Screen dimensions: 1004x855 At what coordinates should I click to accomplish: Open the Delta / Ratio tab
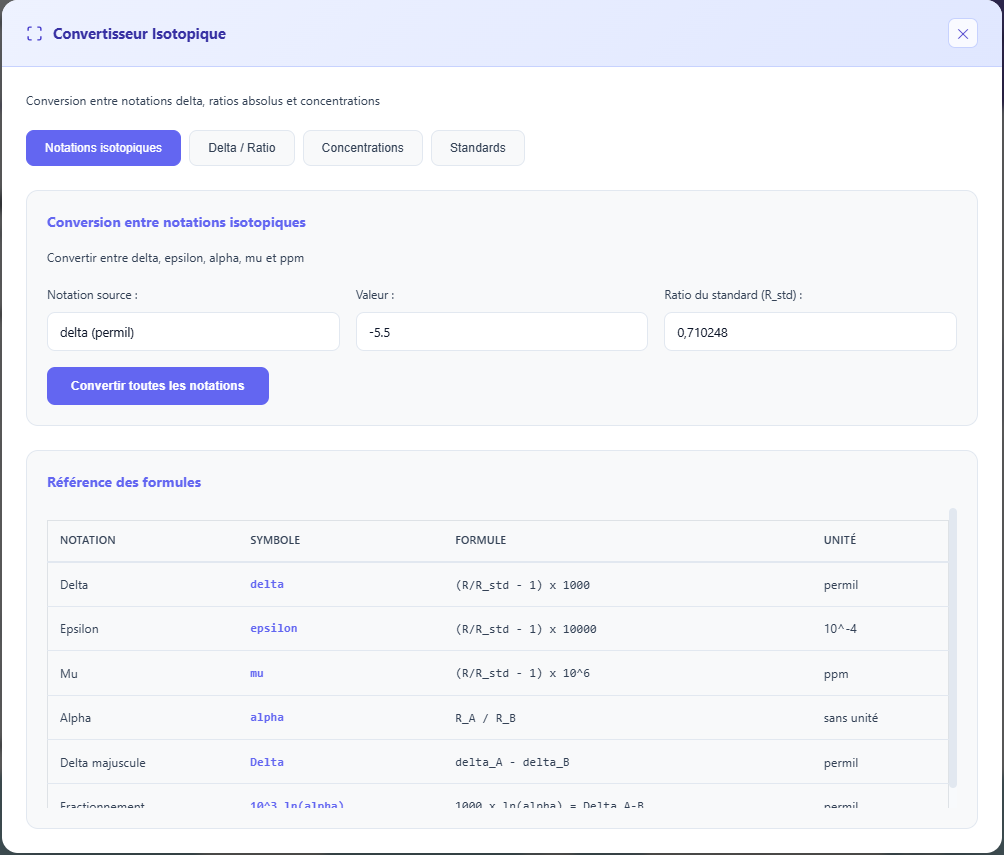pyautogui.click(x=242, y=148)
